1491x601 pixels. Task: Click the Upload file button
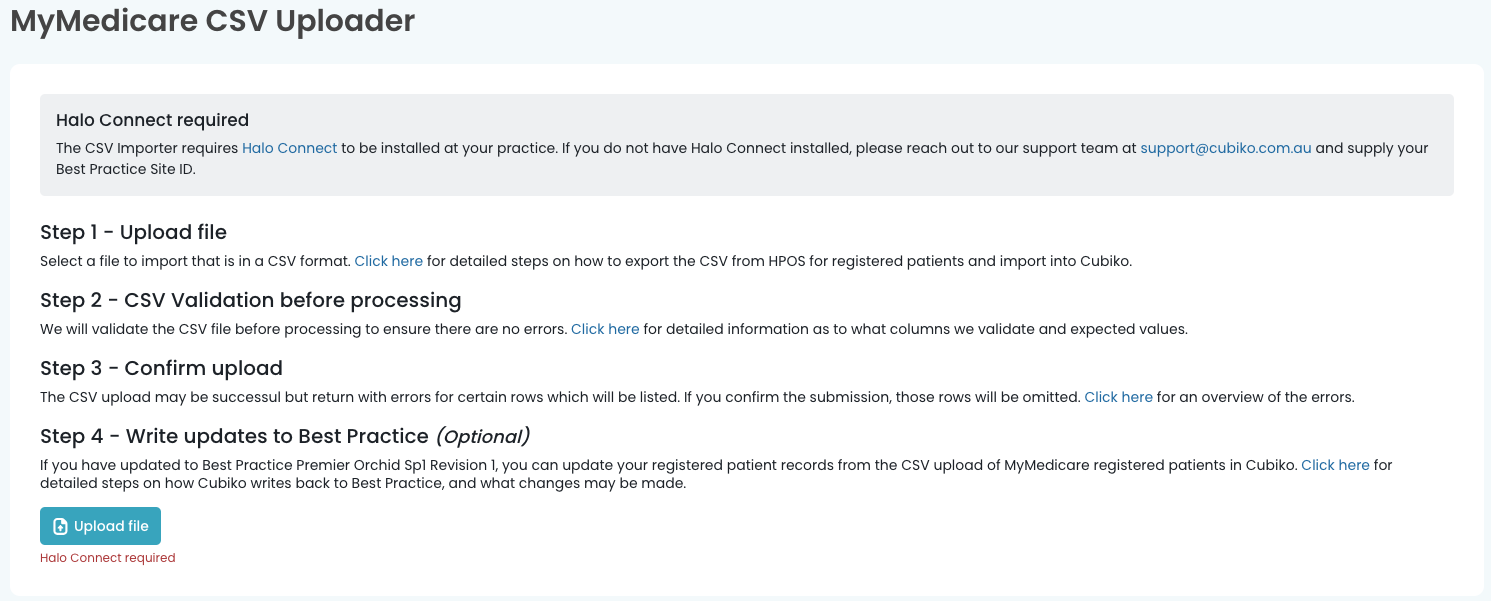click(x=100, y=526)
